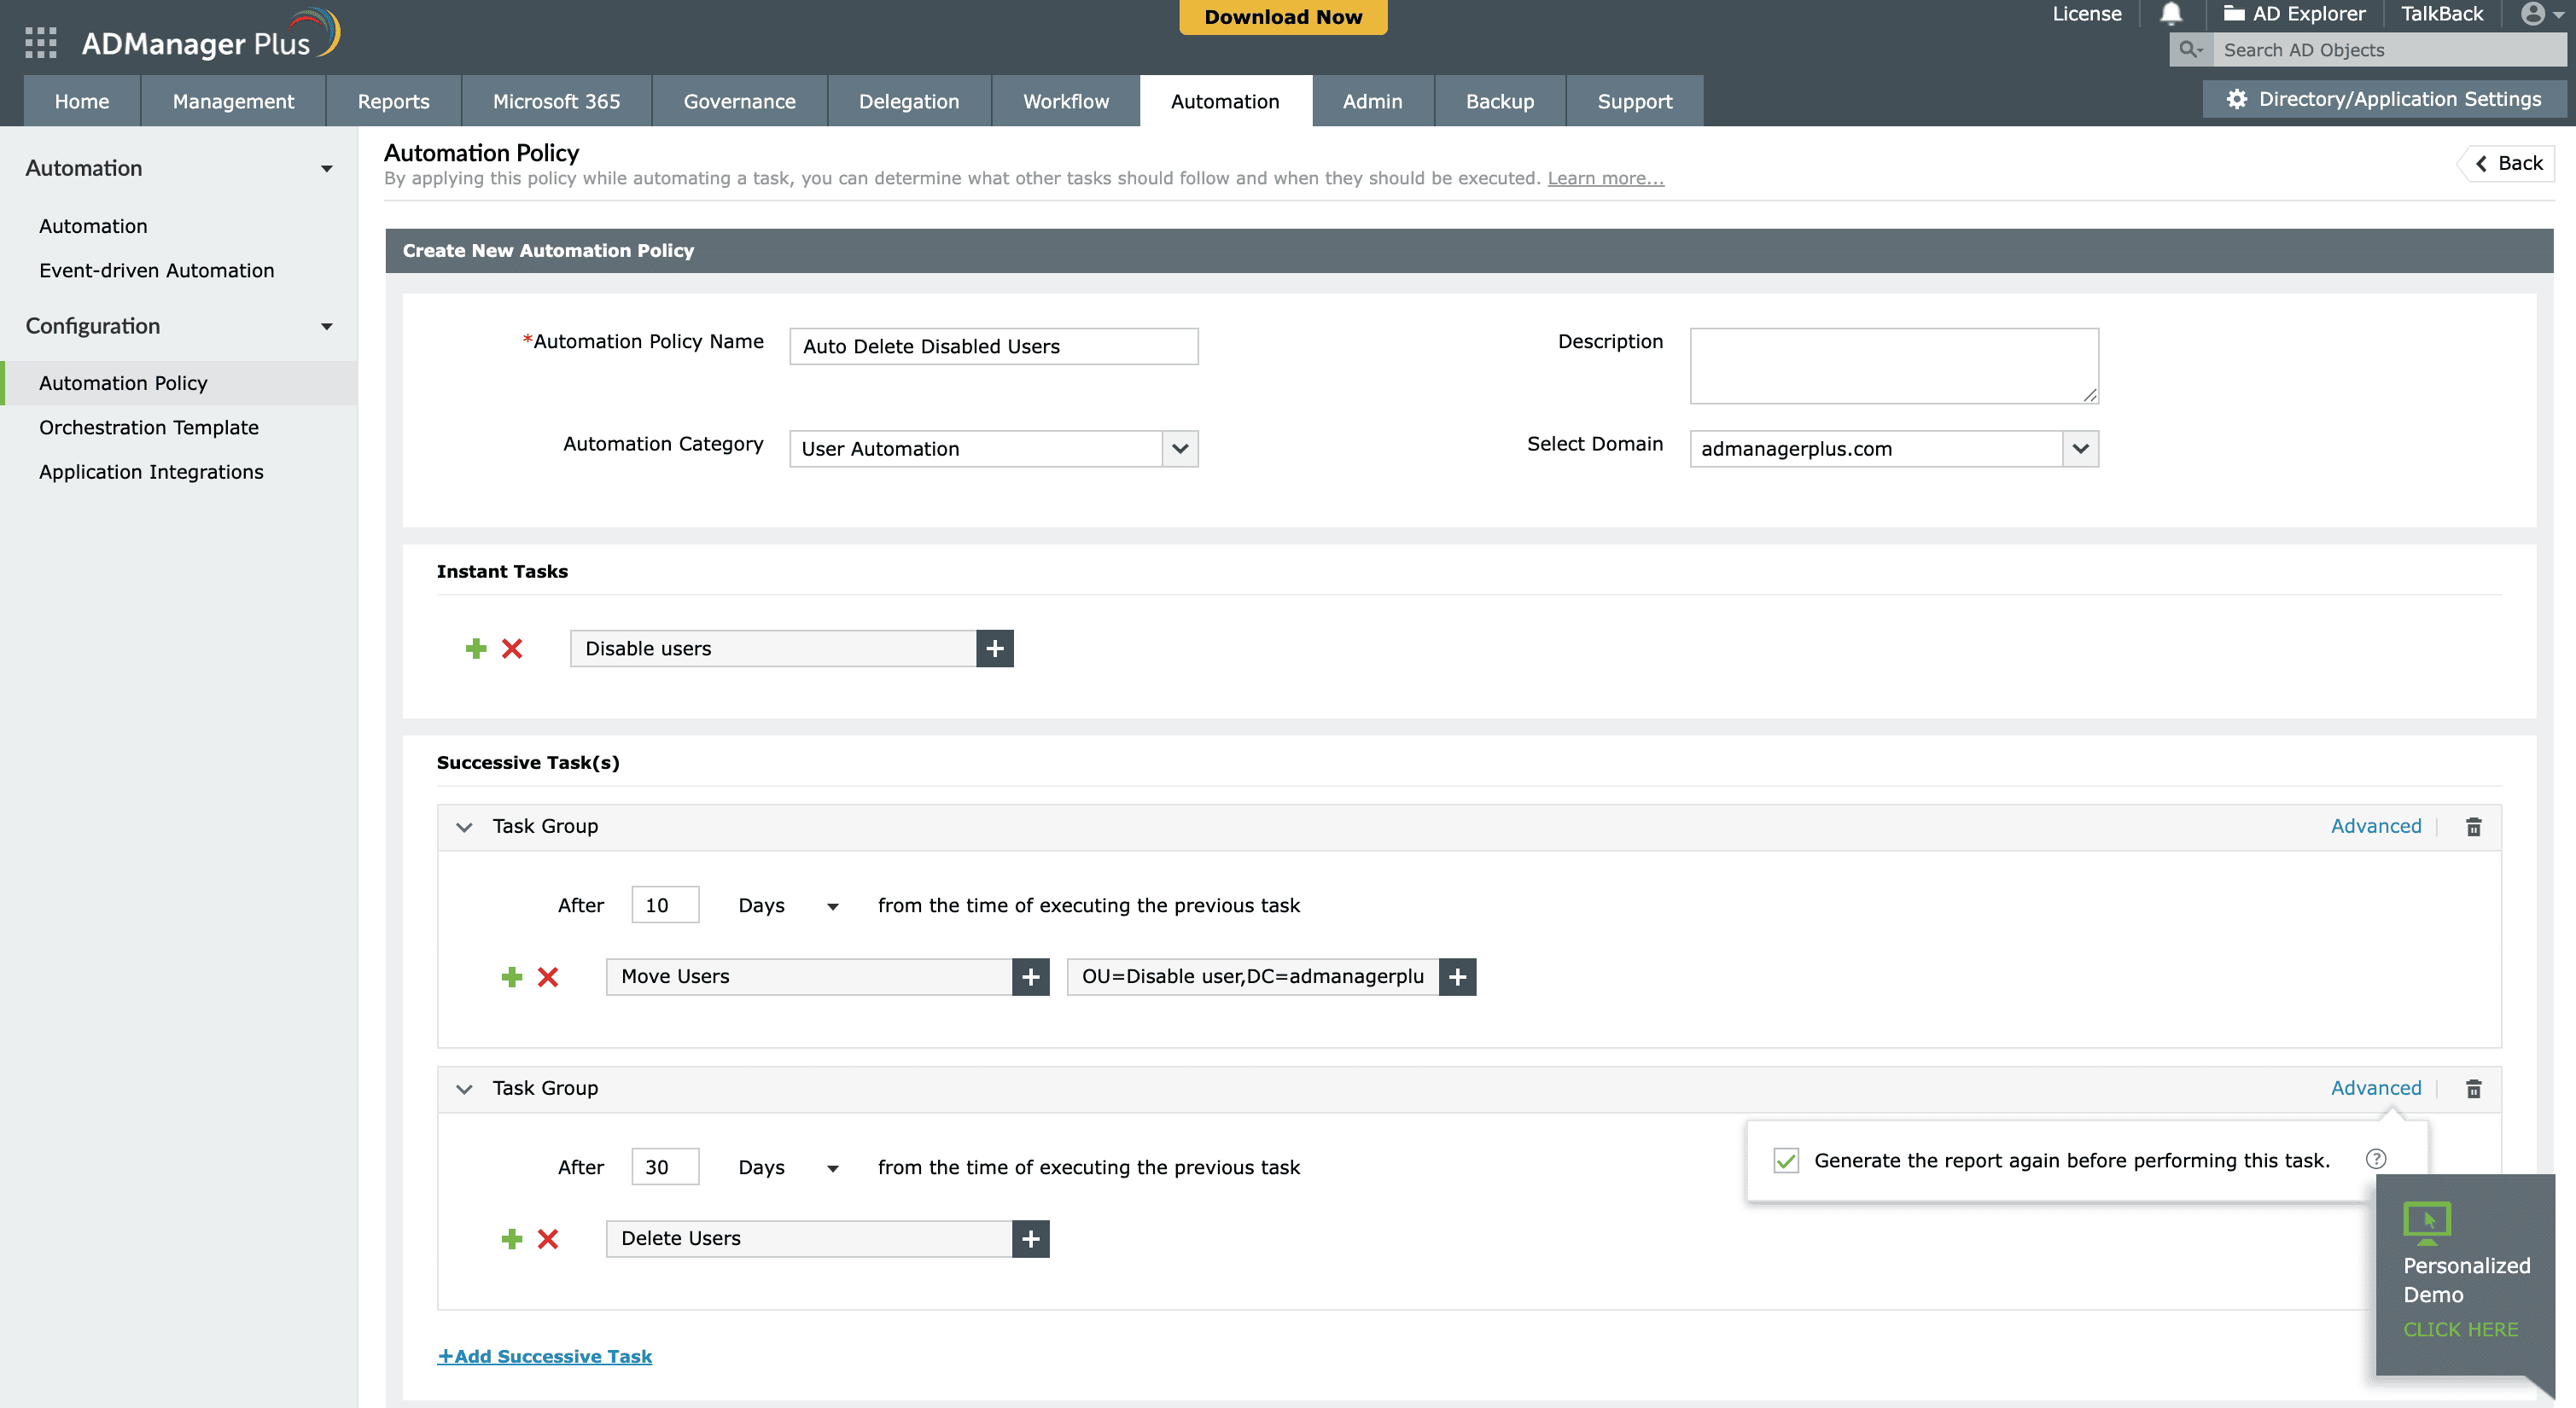Add a new instant task with the green plus icon
Image resolution: width=2576 pixels, height=1408 pixels.
475,648
